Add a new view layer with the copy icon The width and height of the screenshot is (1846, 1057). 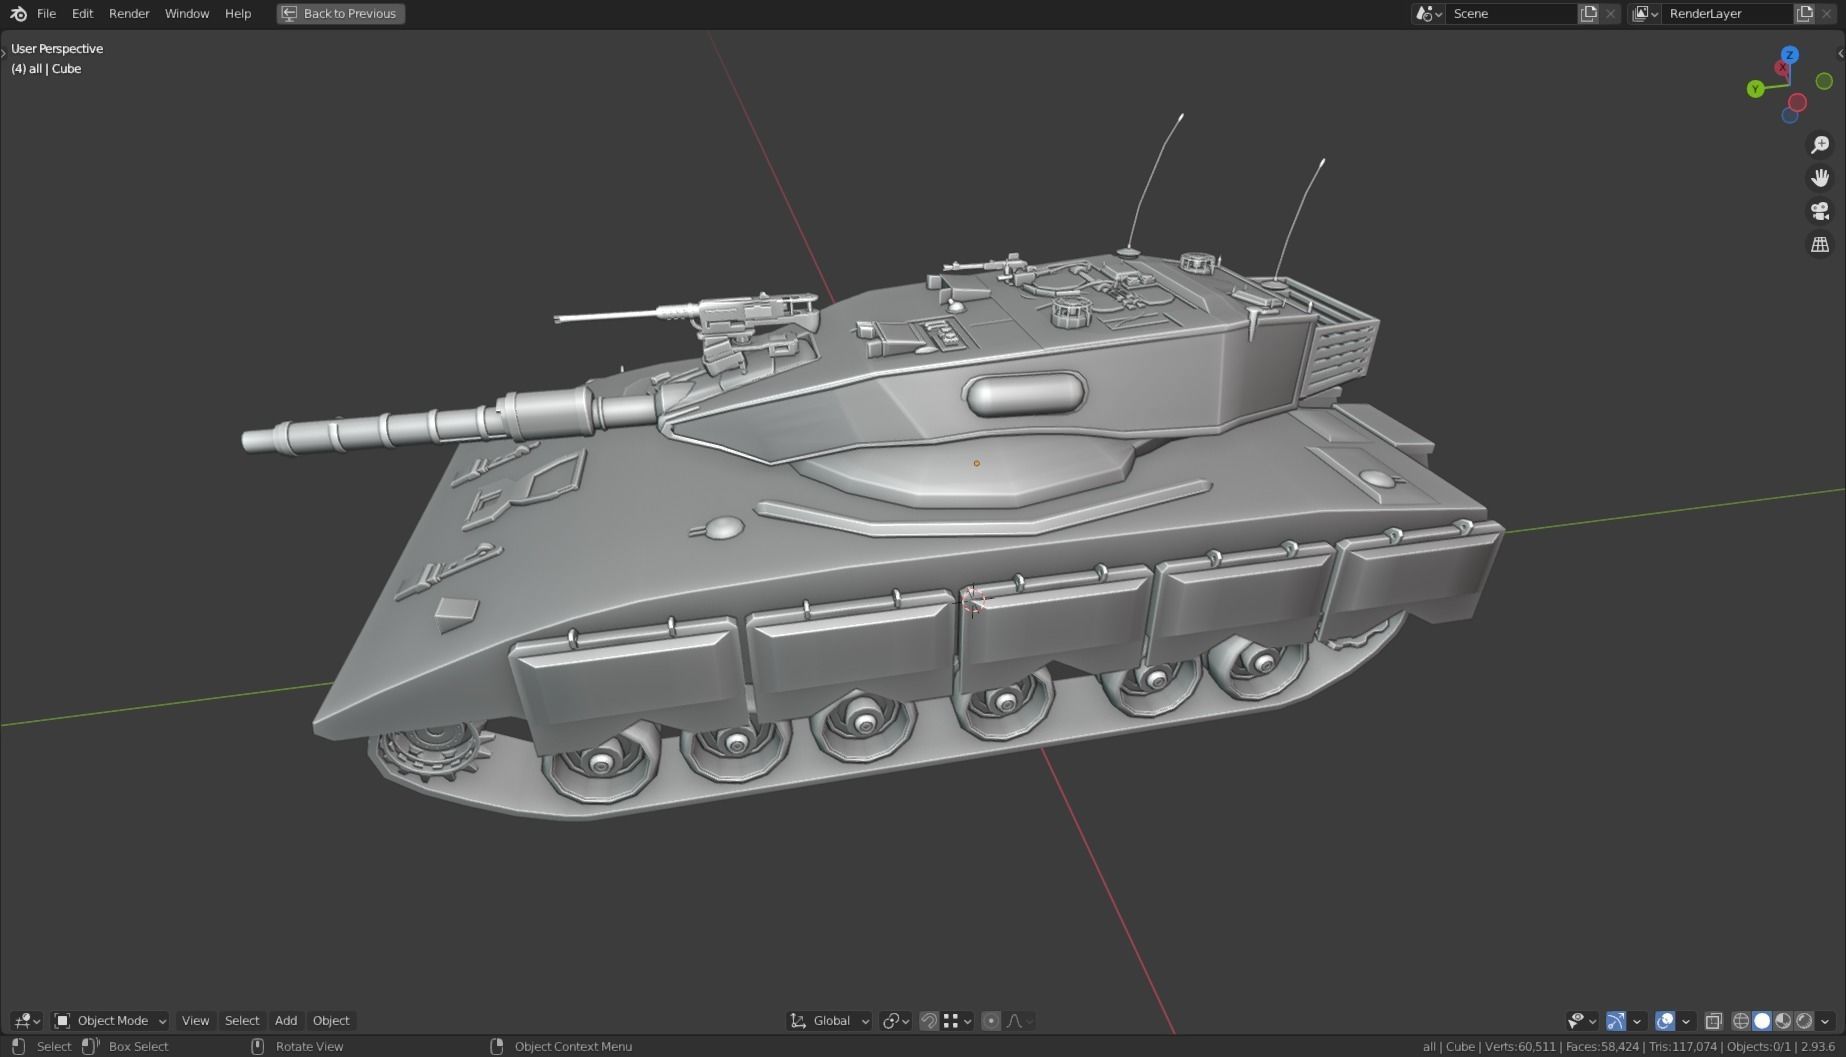tap(1805, 14)
